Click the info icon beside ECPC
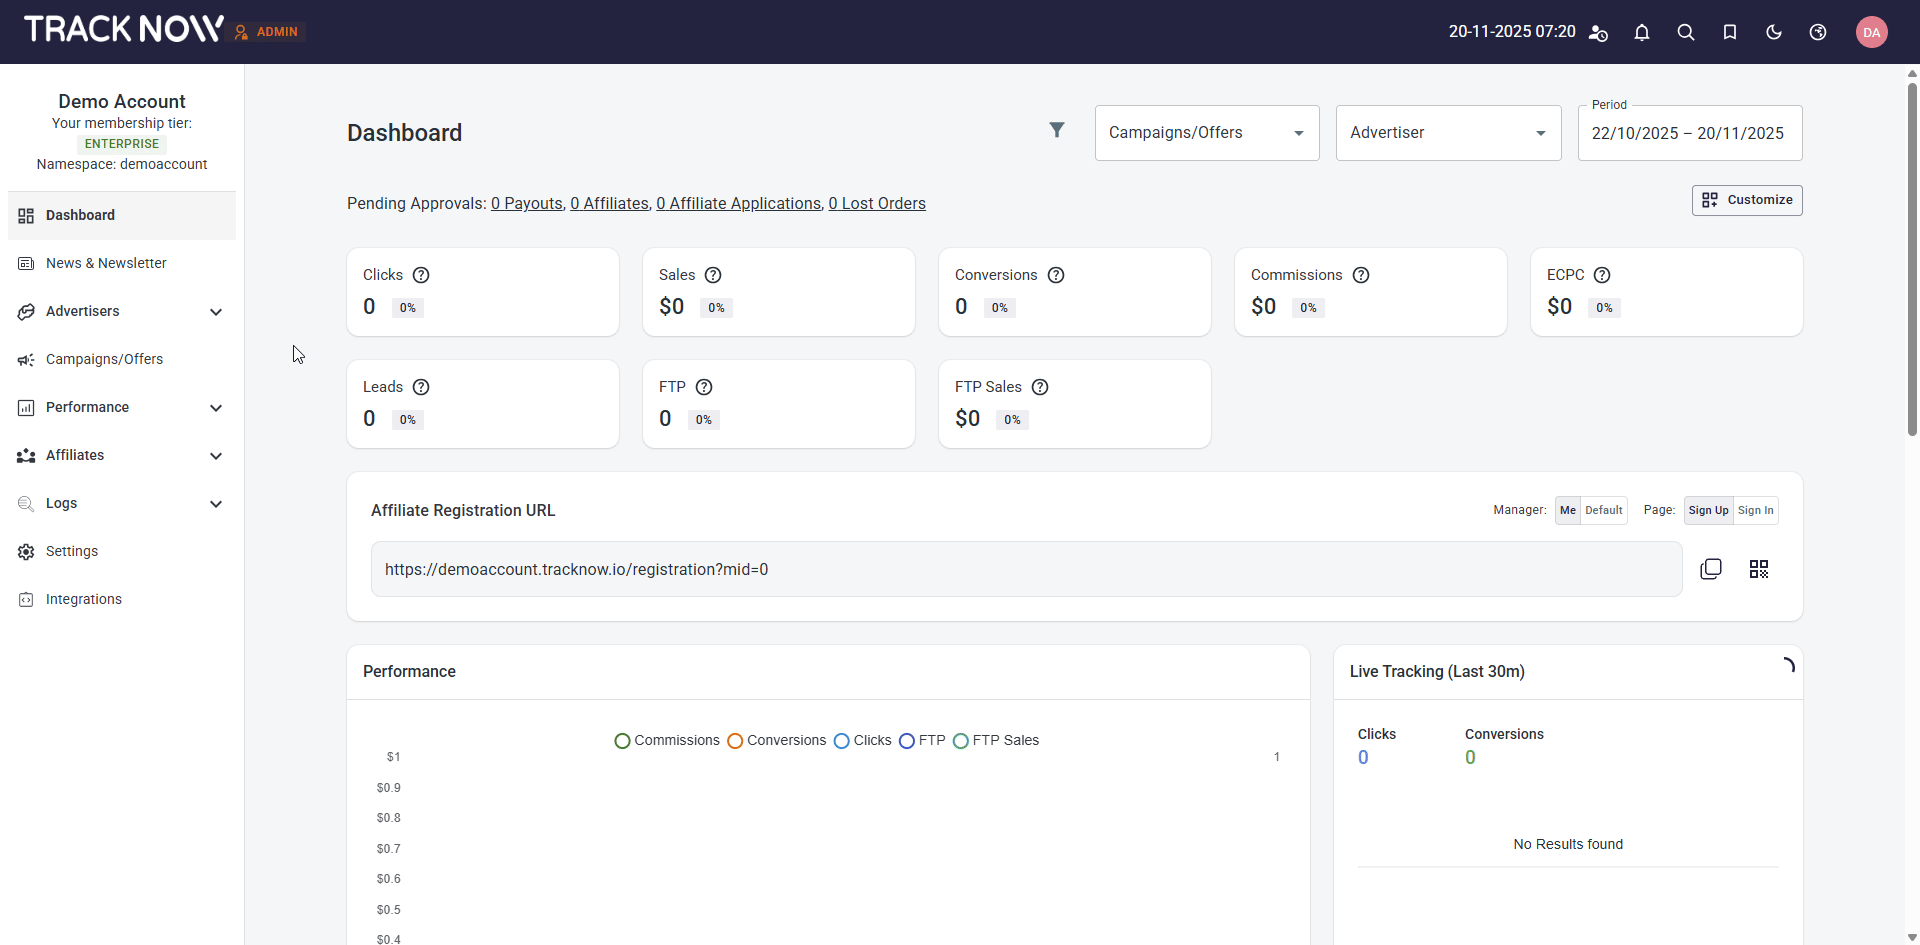Viewport: 1920px width, 945px height. point(1601,275)
